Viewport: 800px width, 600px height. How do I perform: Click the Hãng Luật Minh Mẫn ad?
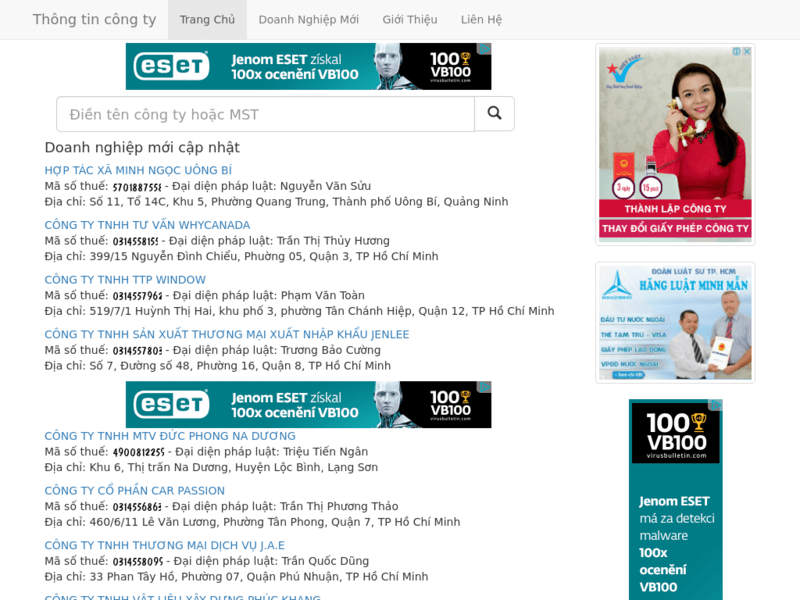pyautogui.click(x=675, y=322)
